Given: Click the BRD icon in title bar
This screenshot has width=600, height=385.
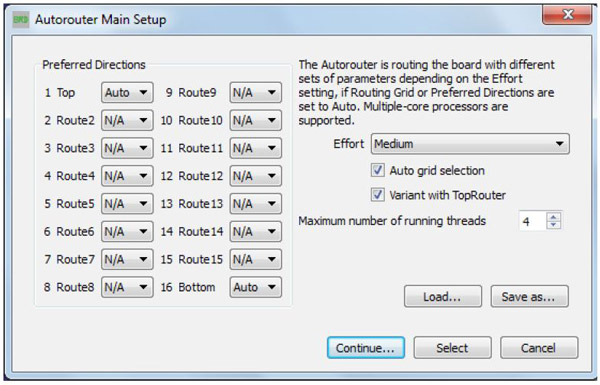Looking at the screenshot, I should coord(21,19).
